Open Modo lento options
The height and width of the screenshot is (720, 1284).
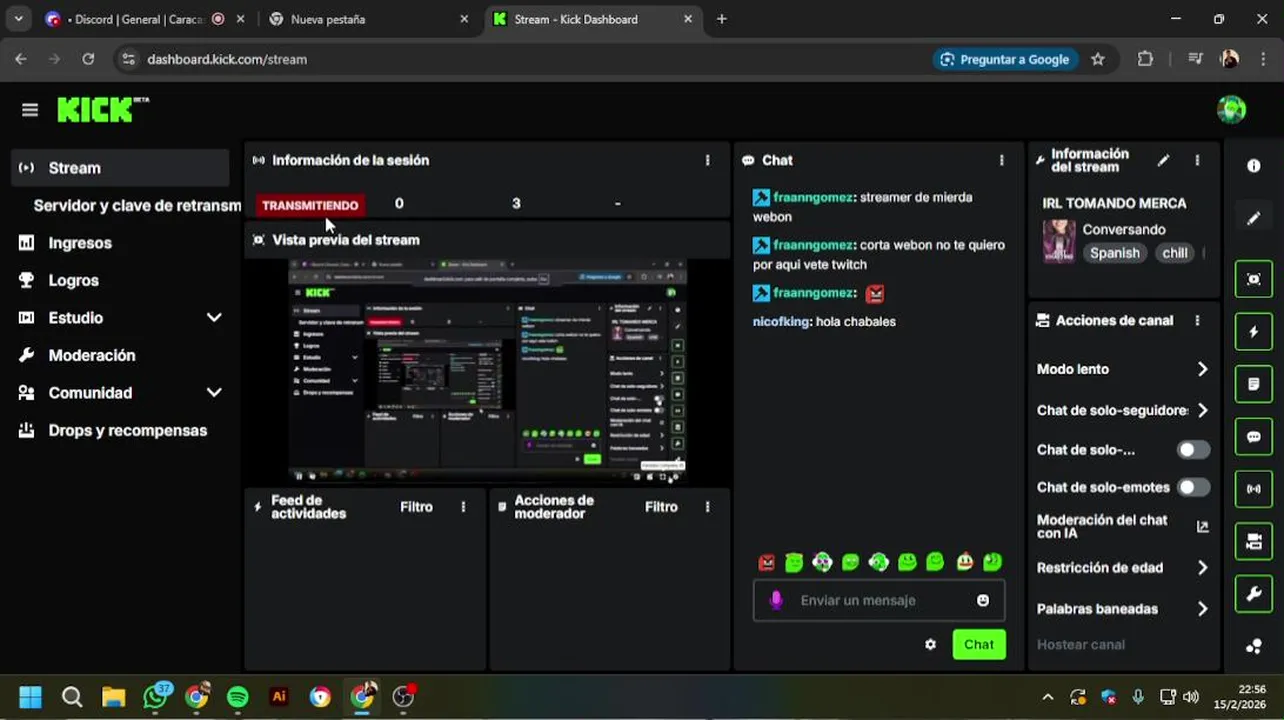1122,369
